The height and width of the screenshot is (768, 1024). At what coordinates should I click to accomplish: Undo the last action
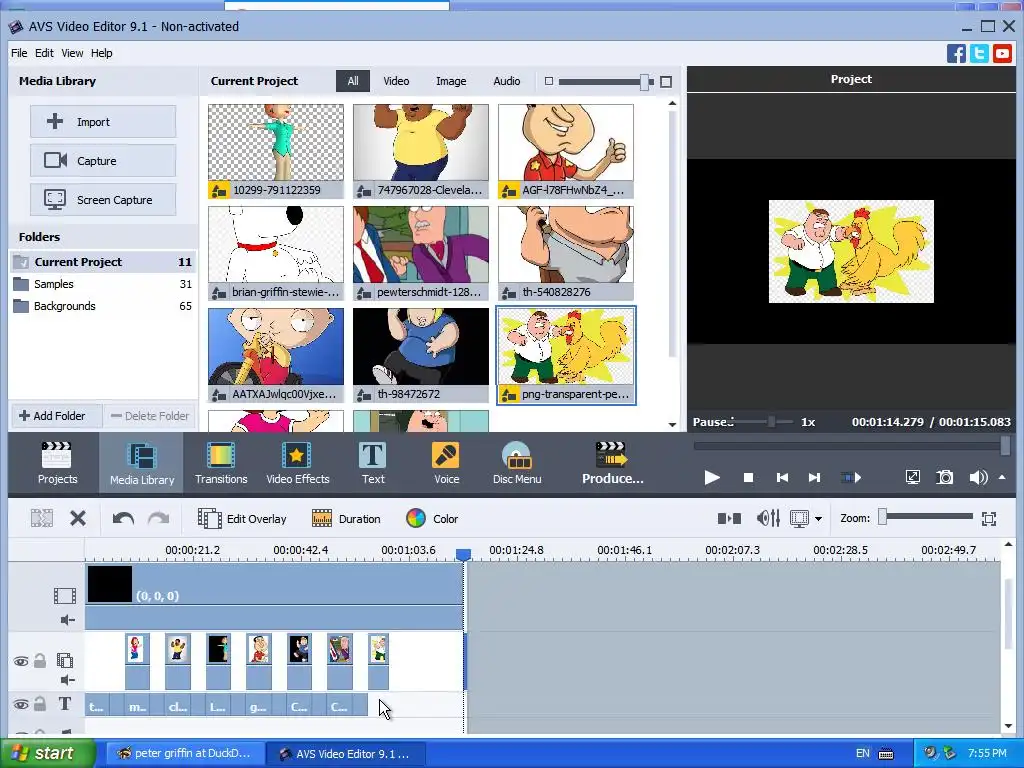click(x=123, y=519)
